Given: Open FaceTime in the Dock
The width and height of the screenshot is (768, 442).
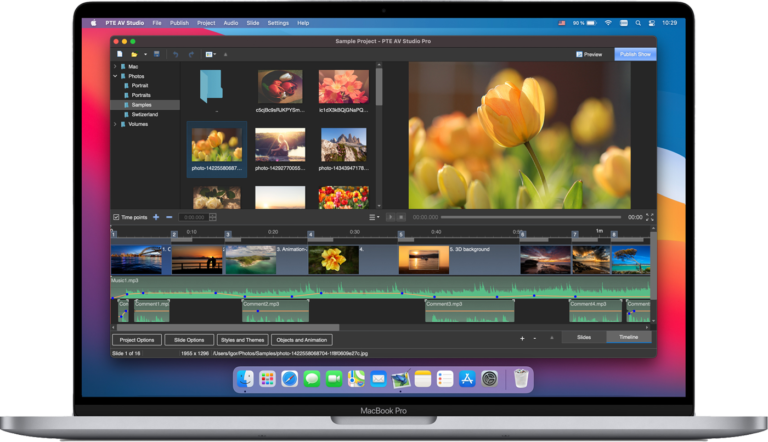Looking at the screenshot, I should pyautogui.click(x=334, y=379).
